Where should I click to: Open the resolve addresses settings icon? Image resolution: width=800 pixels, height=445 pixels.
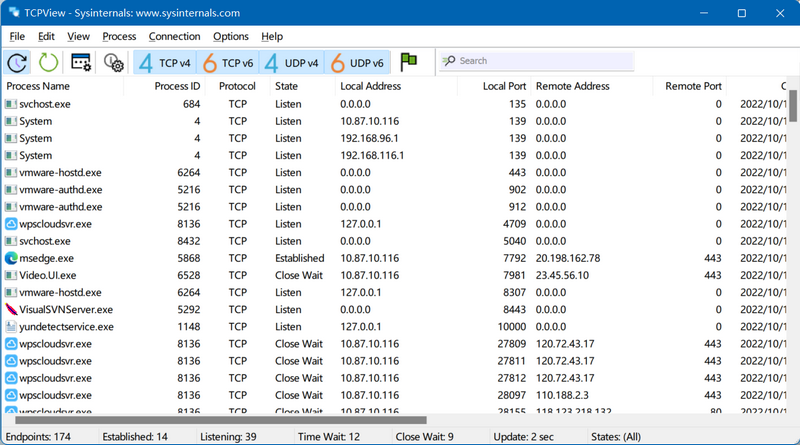click(113, 63)
